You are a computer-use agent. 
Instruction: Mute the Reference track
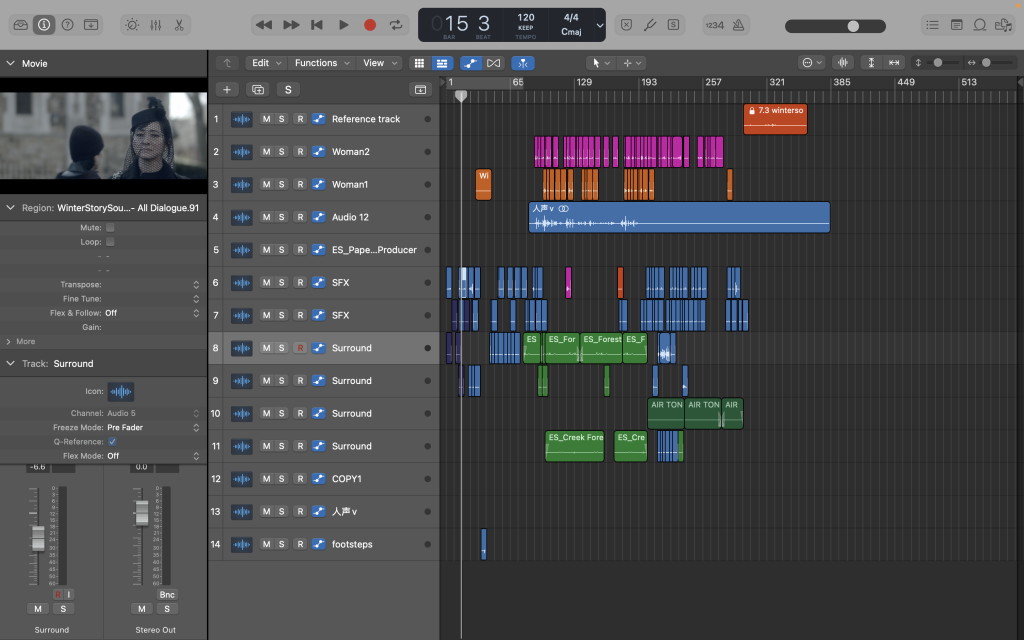click(x=266, y=119)
